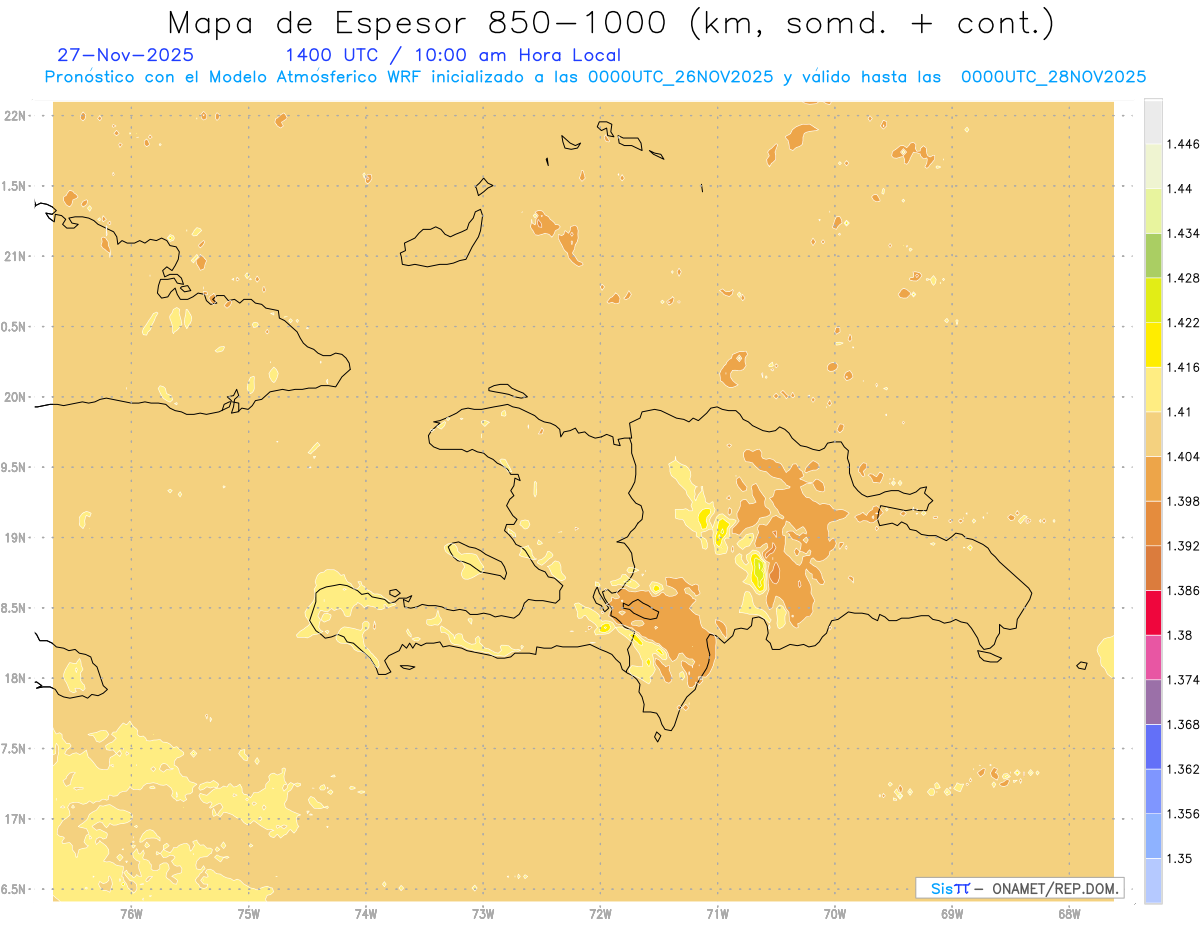Click the 1.362 value on the color scale

tap(1183, 769)
